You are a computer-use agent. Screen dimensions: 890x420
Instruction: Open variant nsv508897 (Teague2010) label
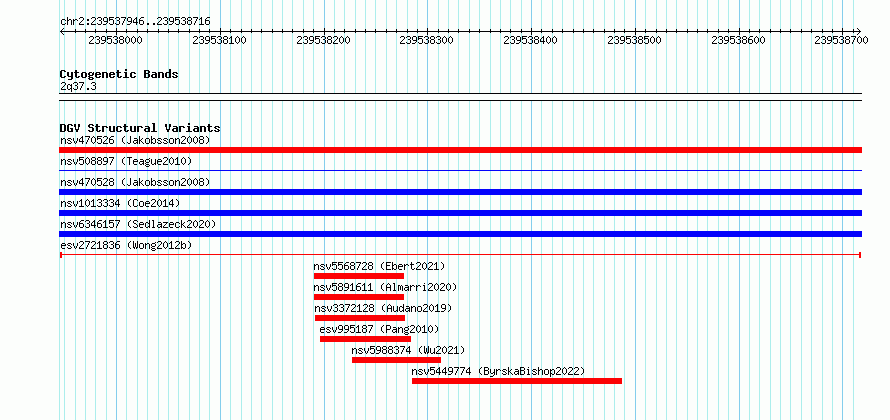[x=126, y=161]
